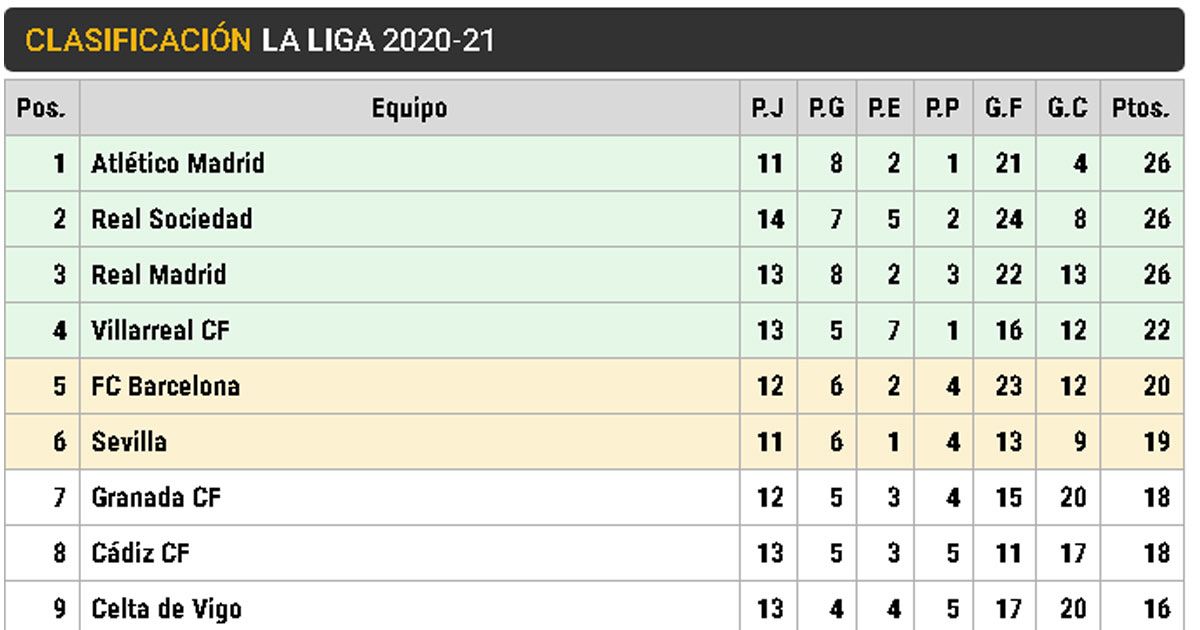This screenshot has width=1200, height=630.
Task: Click the P.G column header
Action: 826,108
